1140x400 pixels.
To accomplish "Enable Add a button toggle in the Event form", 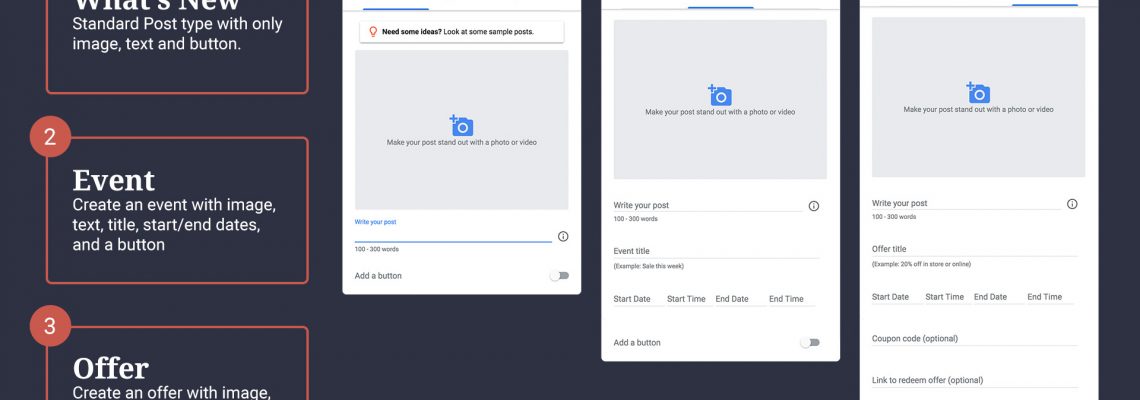I will 809,343.
